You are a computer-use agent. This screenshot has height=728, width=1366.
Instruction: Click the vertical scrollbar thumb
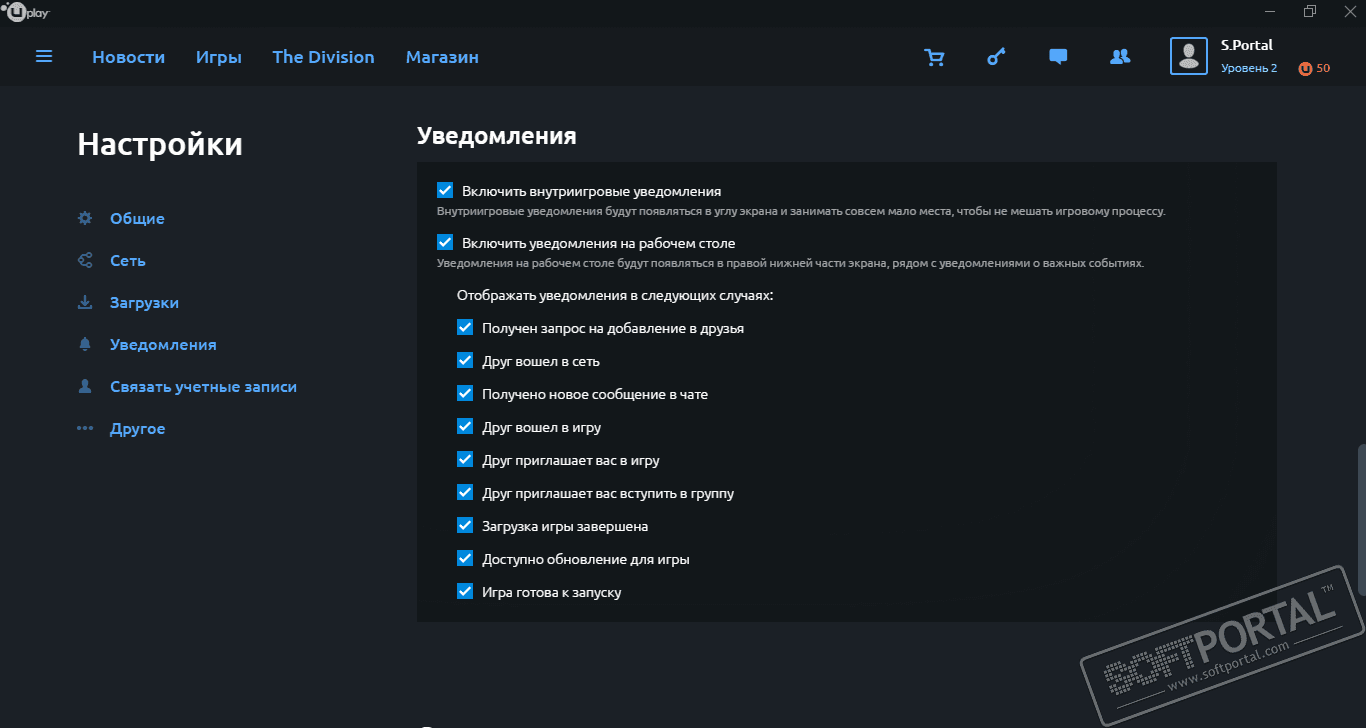click(1360, 518)
